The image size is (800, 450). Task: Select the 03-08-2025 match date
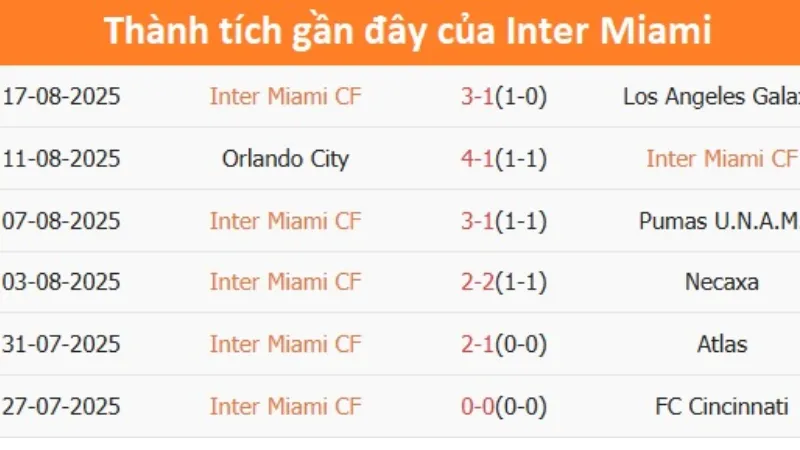click(x=61, y=283)
